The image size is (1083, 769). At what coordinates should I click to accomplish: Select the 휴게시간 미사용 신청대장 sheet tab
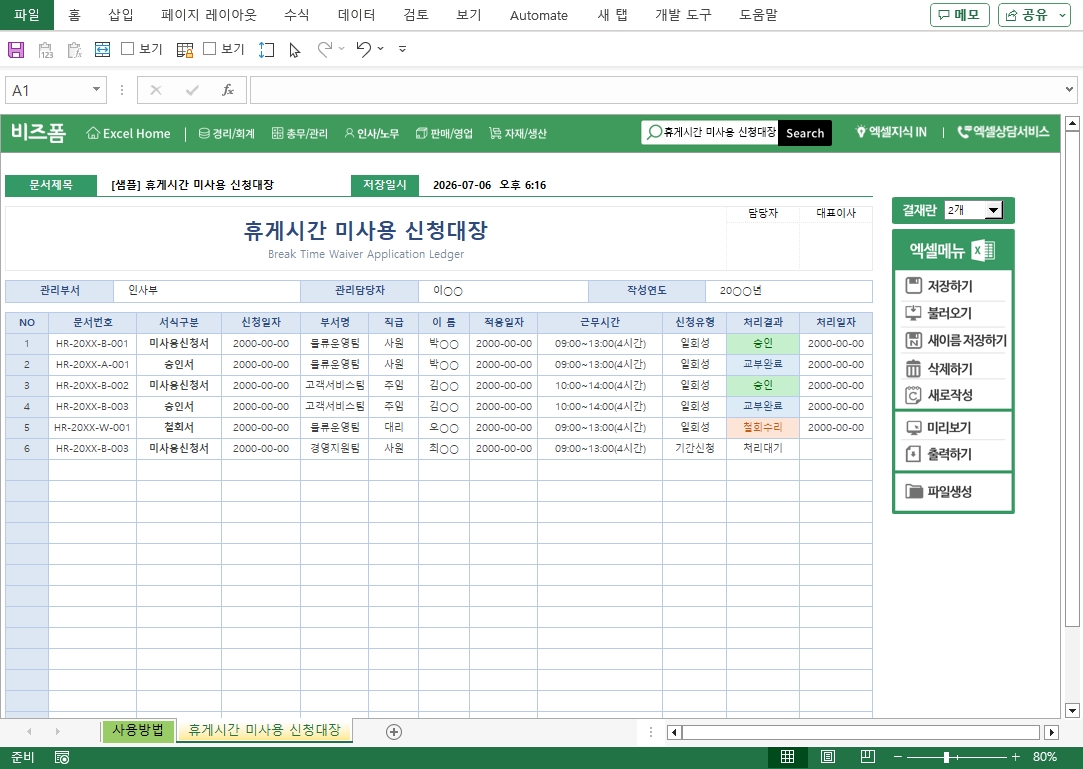[x=265, y=730]
